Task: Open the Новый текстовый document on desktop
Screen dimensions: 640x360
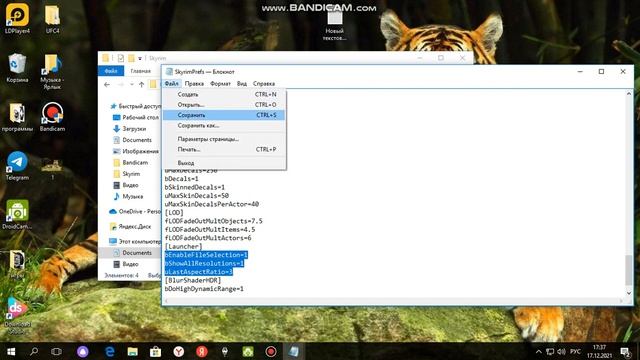Action: [335, 26]
